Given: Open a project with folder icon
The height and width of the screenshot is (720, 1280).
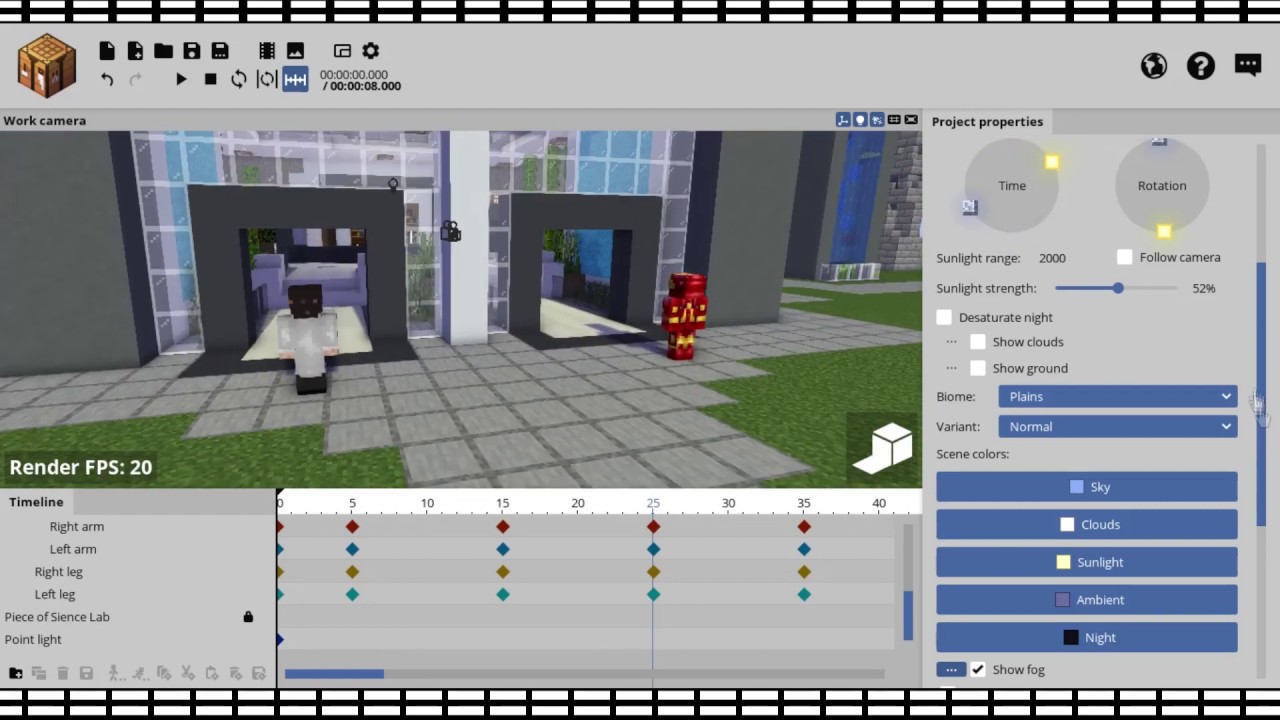Looking at the screenshot, I should (163, 50).
